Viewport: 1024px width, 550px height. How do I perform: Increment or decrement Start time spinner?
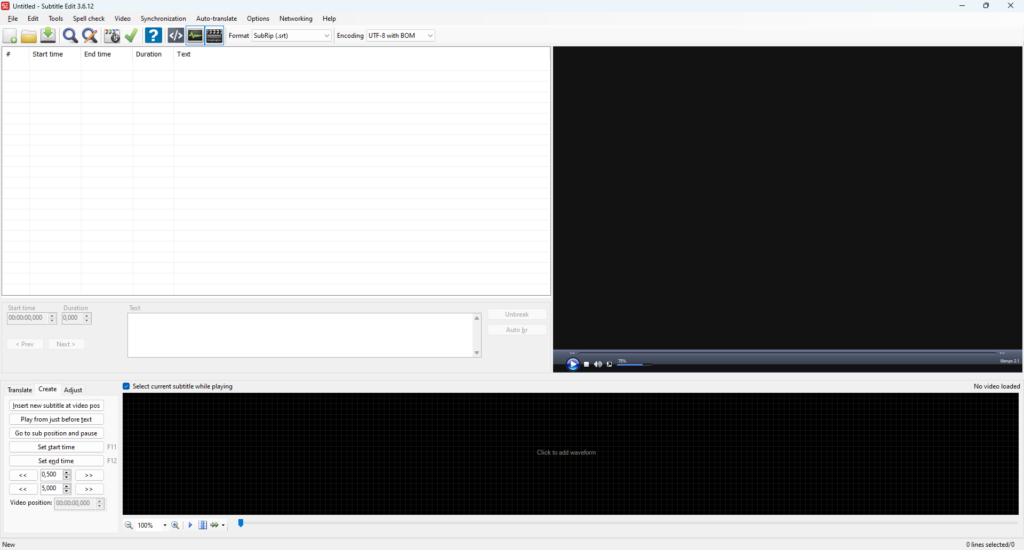pos(52,318)
